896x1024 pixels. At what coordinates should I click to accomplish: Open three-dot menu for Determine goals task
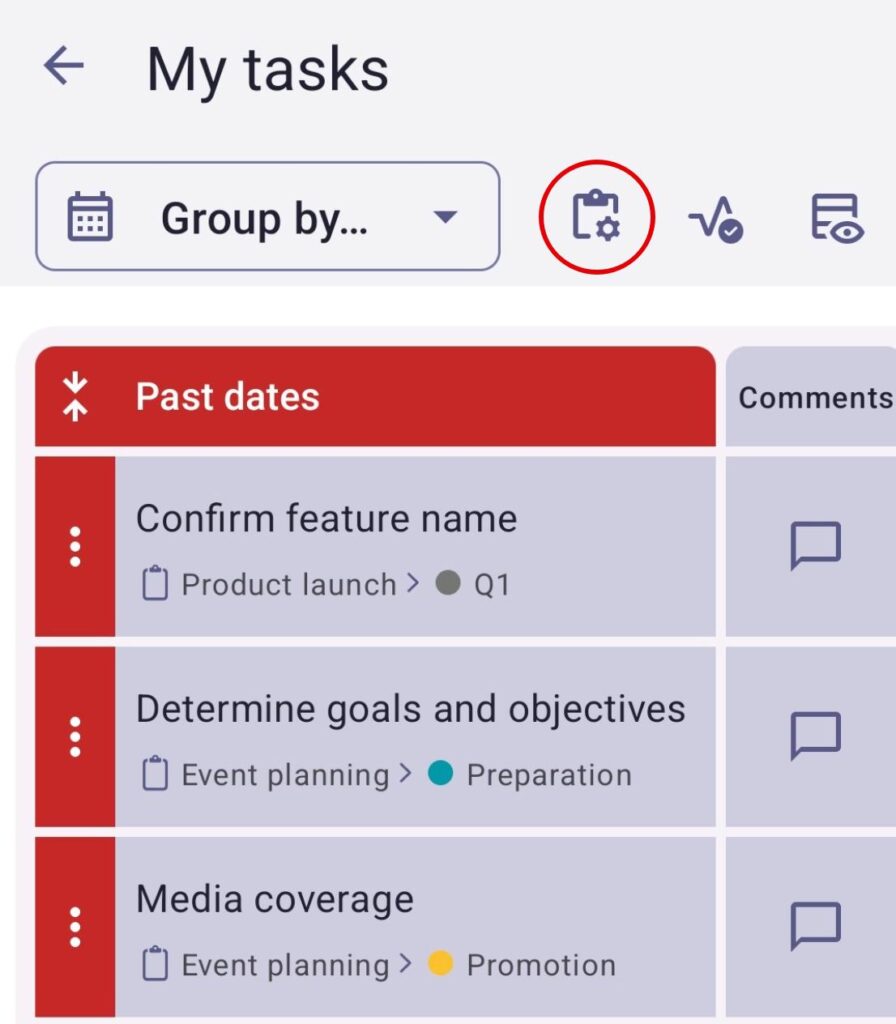coord(75,737)
